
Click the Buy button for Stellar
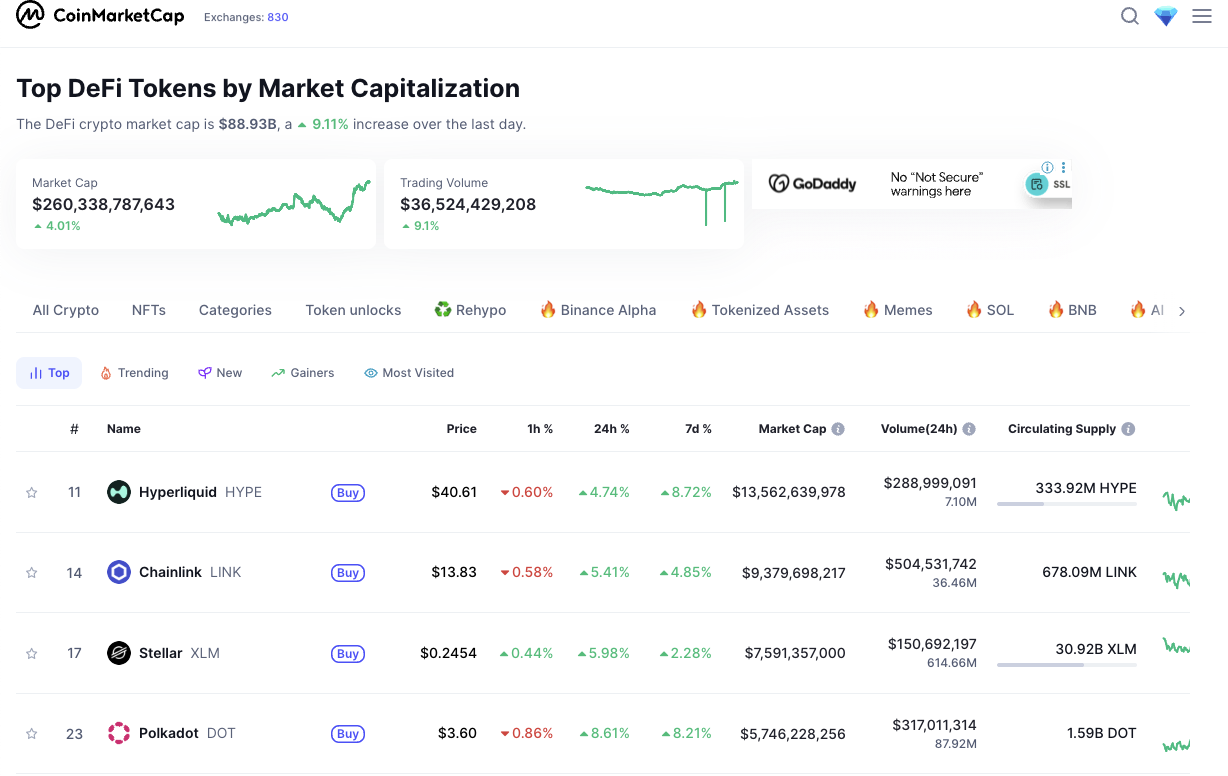347,653
